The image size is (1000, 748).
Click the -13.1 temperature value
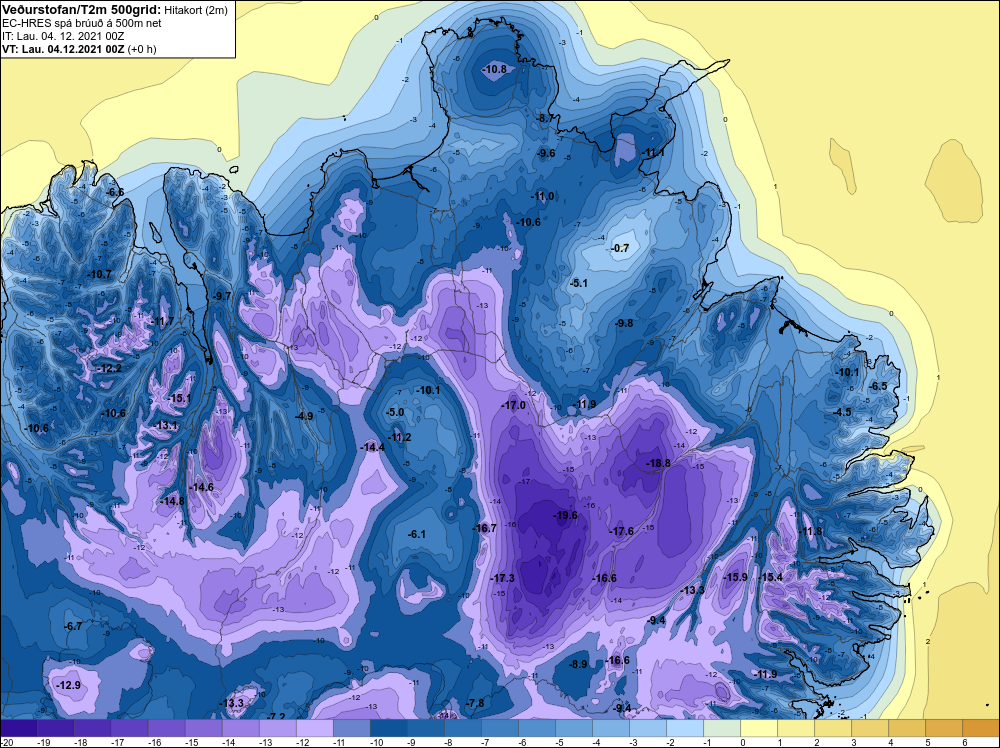click(166, 425)
